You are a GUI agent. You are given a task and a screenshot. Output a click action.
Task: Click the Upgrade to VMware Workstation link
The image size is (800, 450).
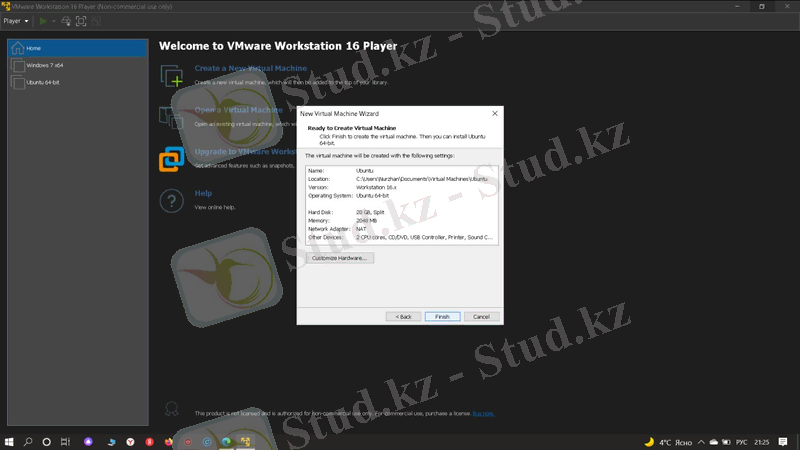(x=245, y=152)
